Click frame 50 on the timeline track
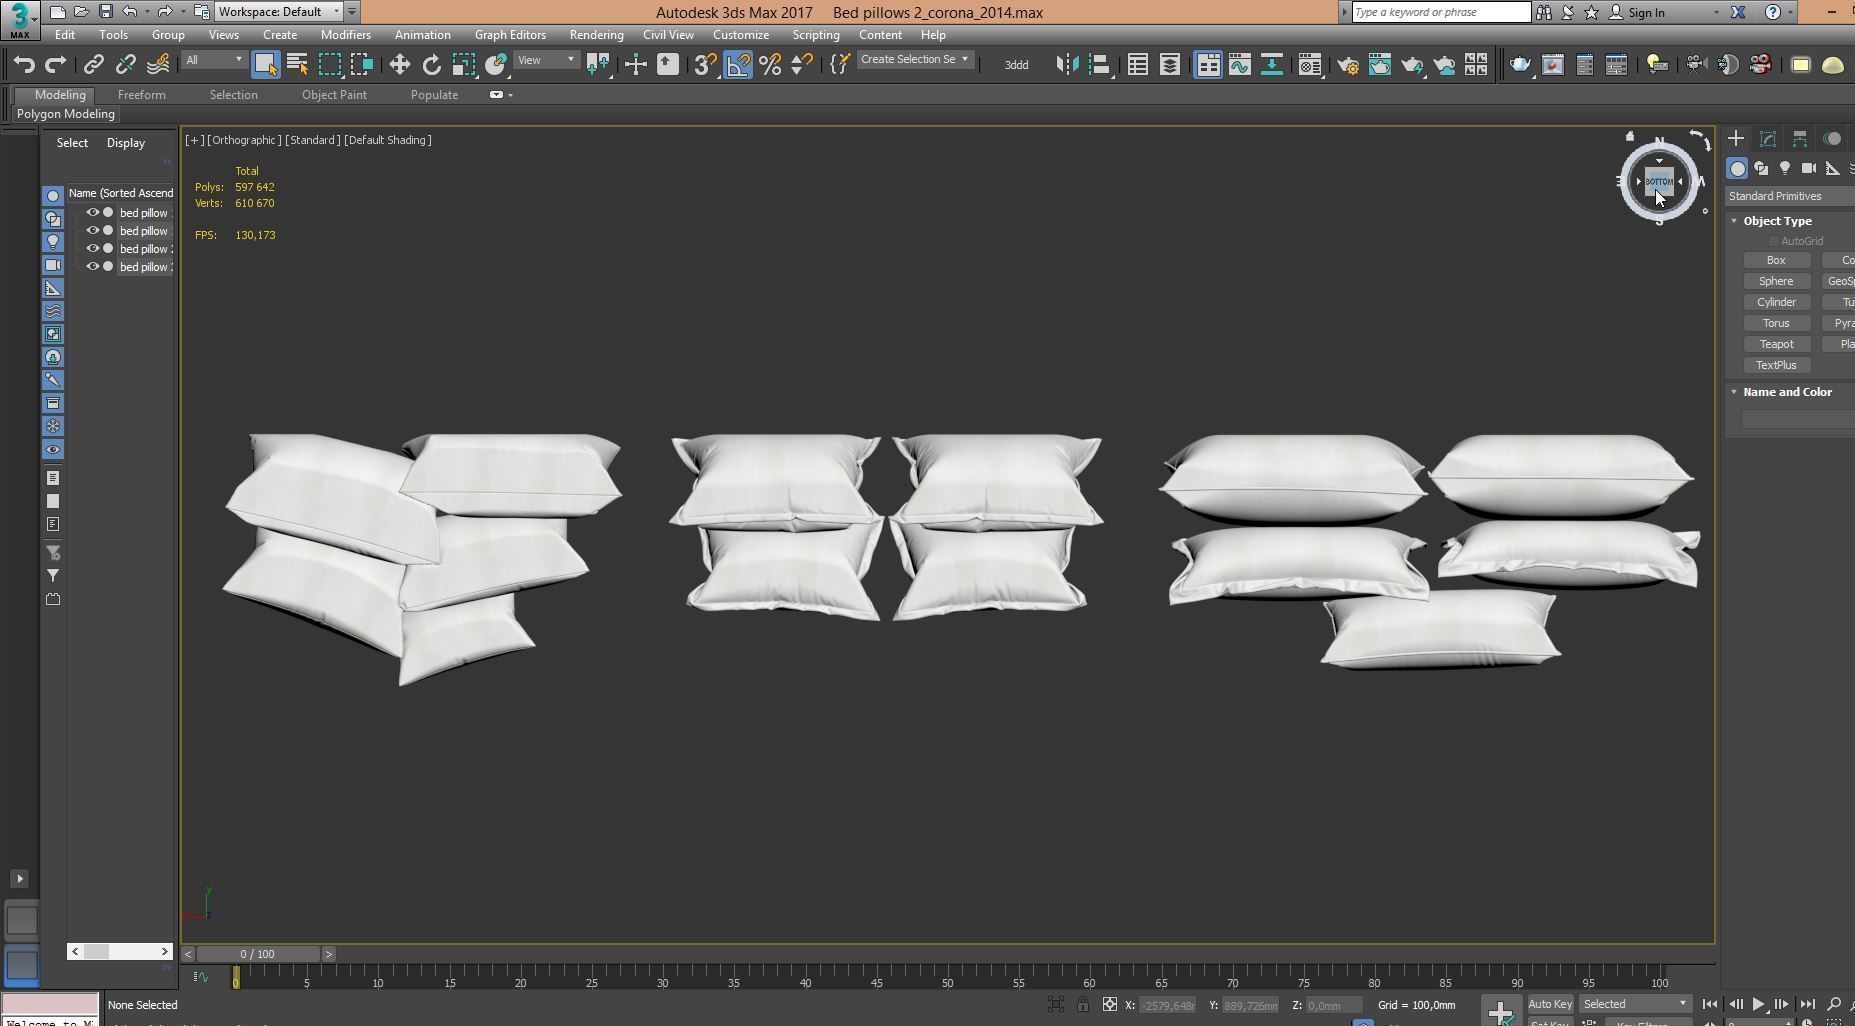The width and height of the screenshot is (1855, 1026). pos(947,977)
